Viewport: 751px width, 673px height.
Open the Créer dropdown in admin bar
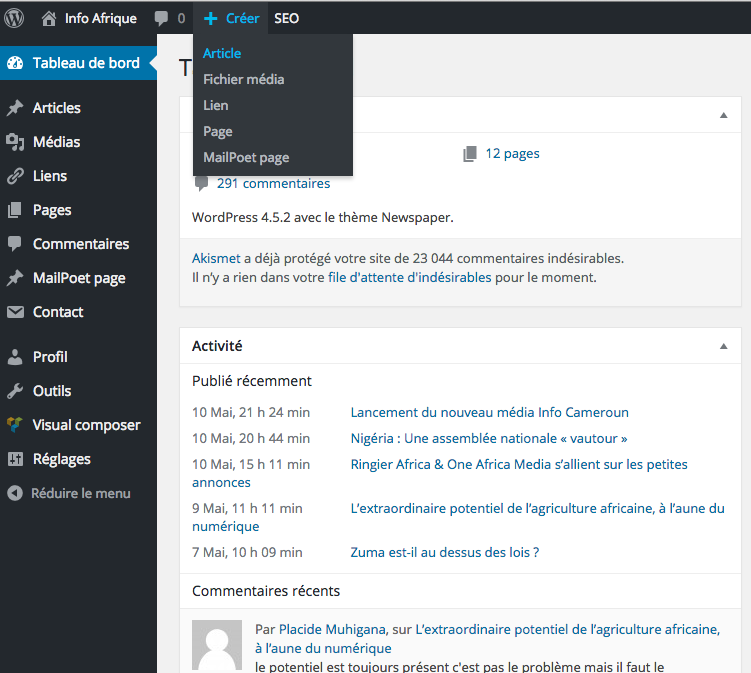(x=232, y=18)
